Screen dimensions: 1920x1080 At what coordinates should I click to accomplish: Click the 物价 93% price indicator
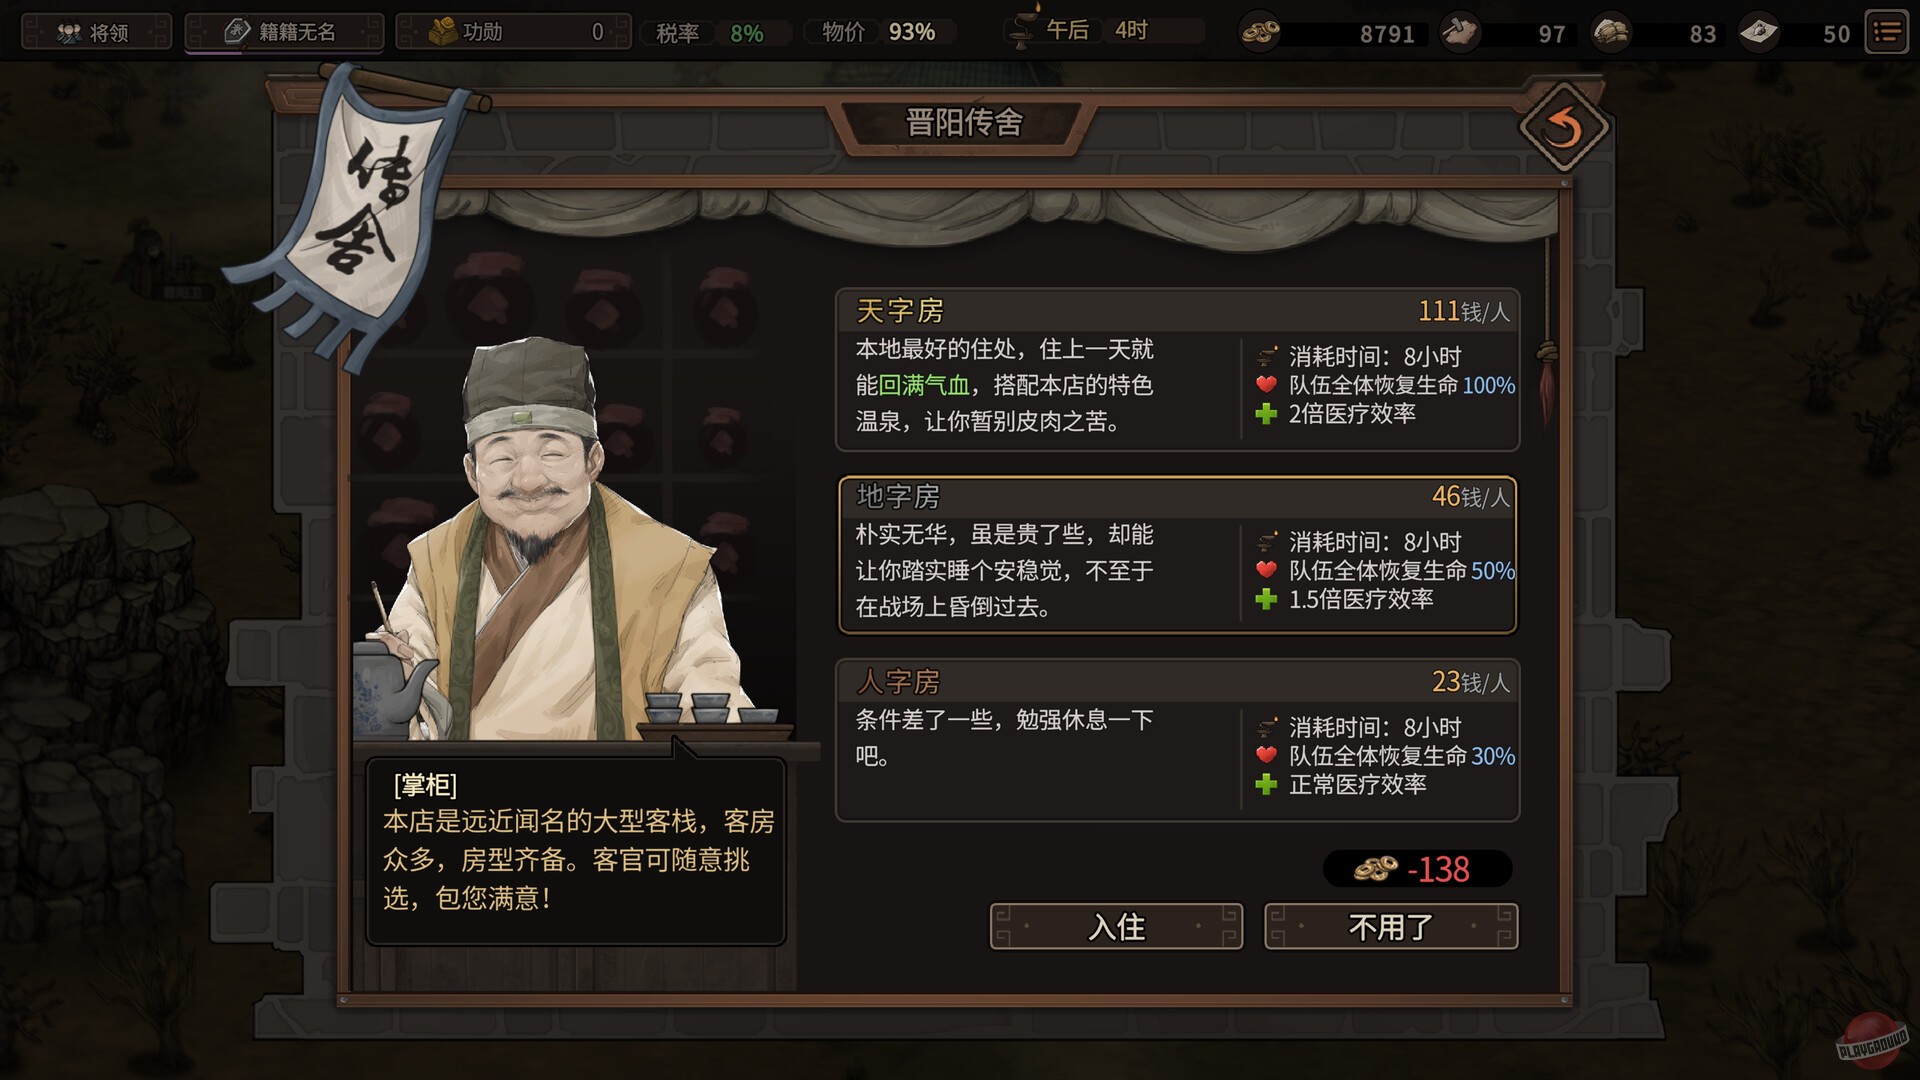879,33
